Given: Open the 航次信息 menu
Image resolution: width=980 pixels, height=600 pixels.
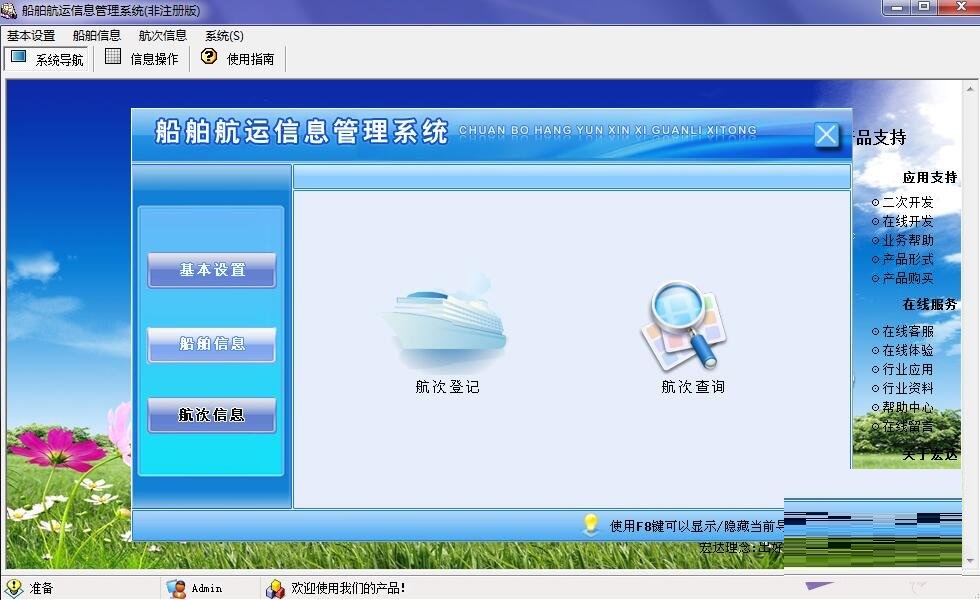Looking at the screenshot, I should (x=162, y=36).
